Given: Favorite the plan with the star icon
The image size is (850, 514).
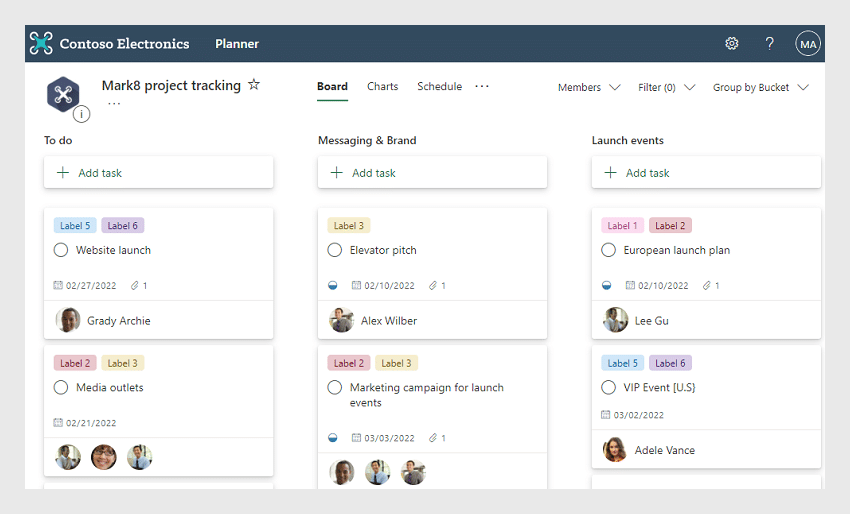Looking at the screenshot, I should [254, 85].
